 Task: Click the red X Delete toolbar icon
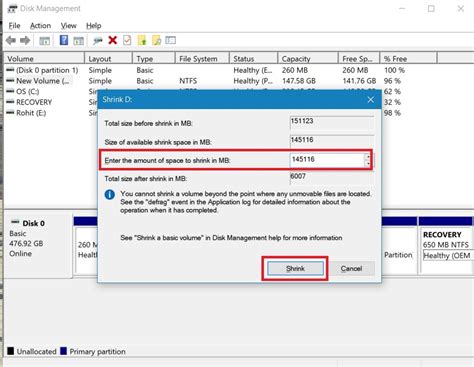(113, 41)
